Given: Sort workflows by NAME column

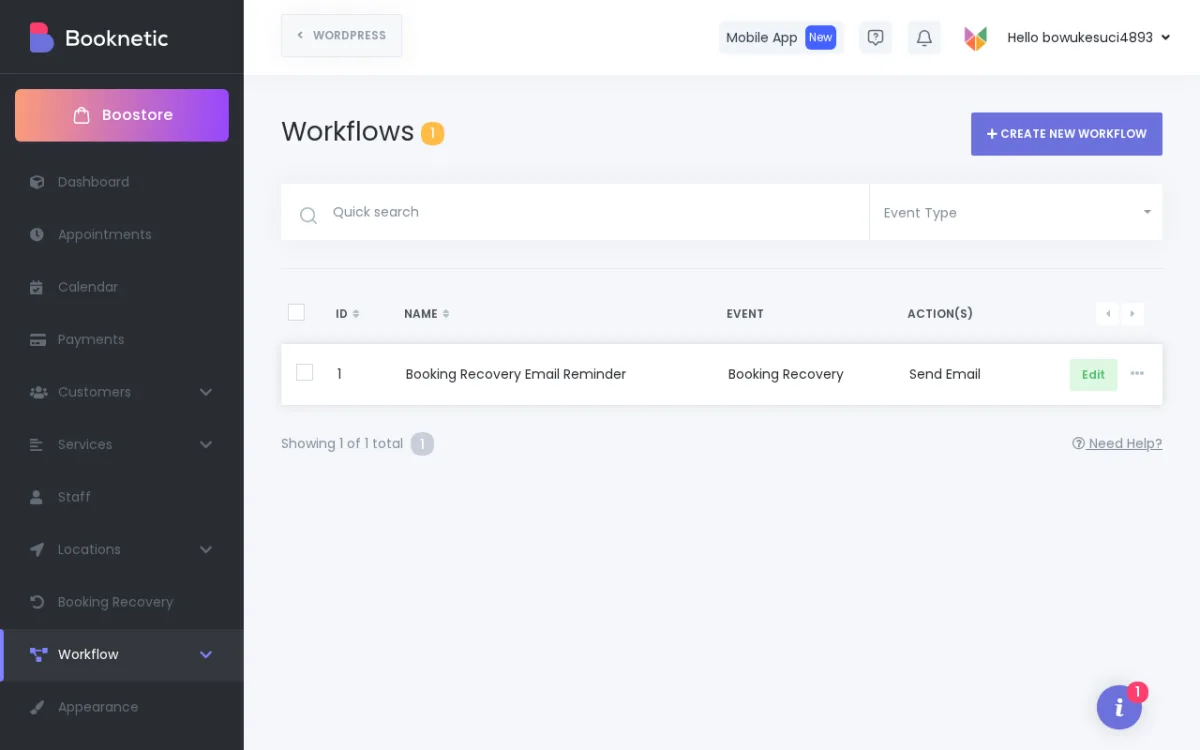Looking at the screenshot, I should (427, 314).
